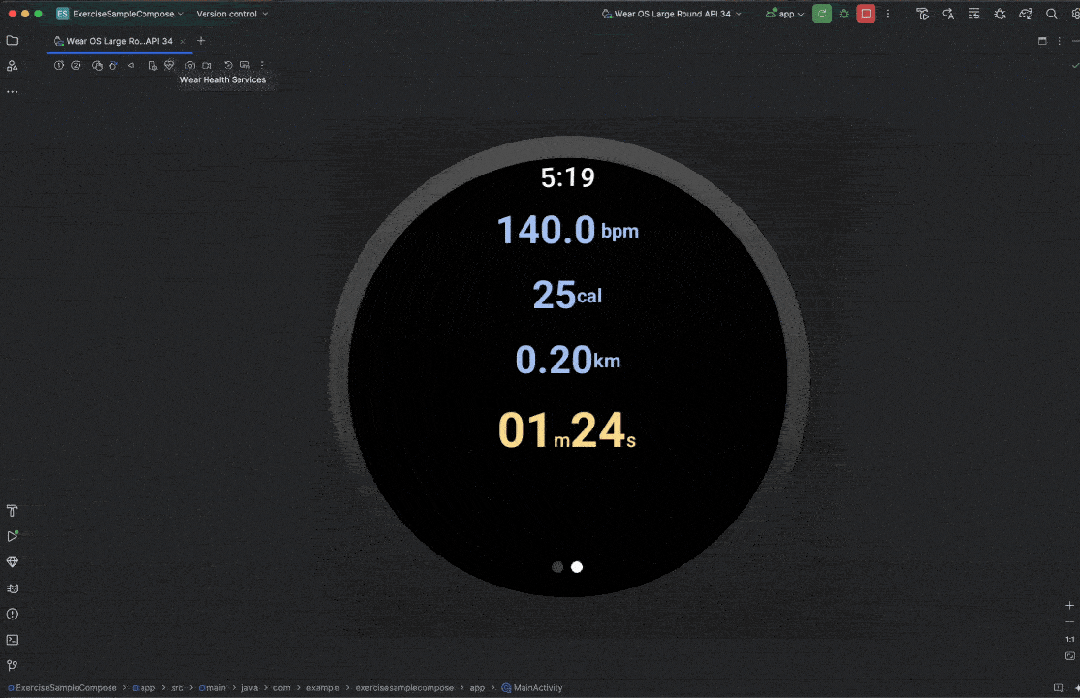The image size is (1080, 698).
Task: Start debugging with the bug icon
Action: (844, 14)
